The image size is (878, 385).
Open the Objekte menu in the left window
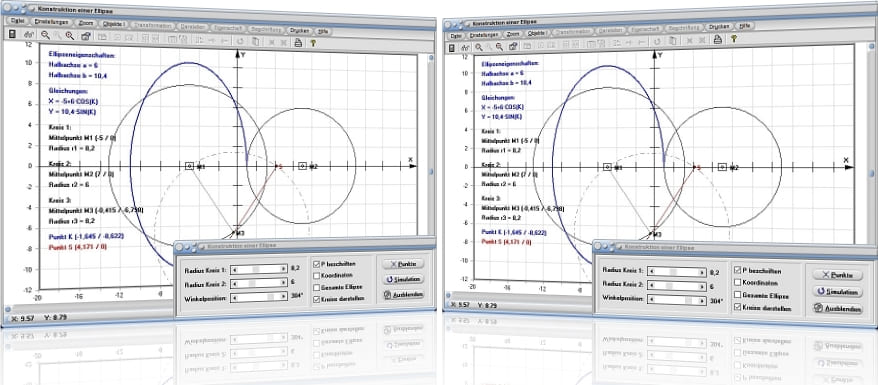(x=114, y=24)
